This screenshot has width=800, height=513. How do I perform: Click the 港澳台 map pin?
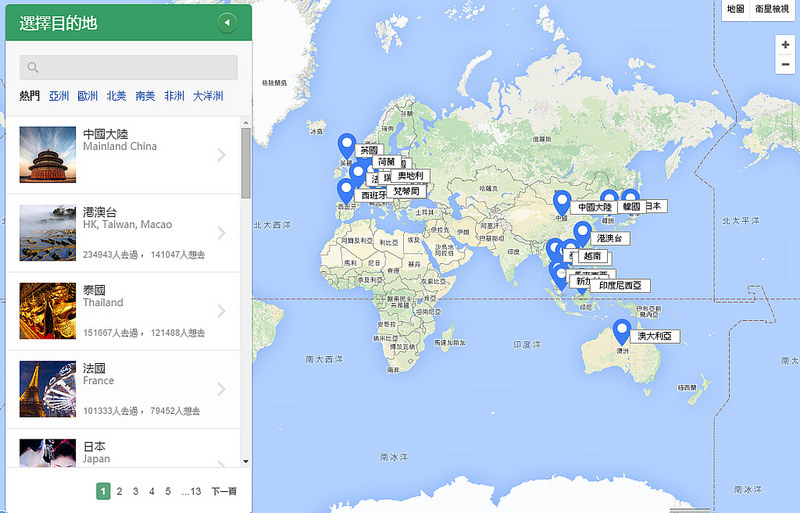582,234
